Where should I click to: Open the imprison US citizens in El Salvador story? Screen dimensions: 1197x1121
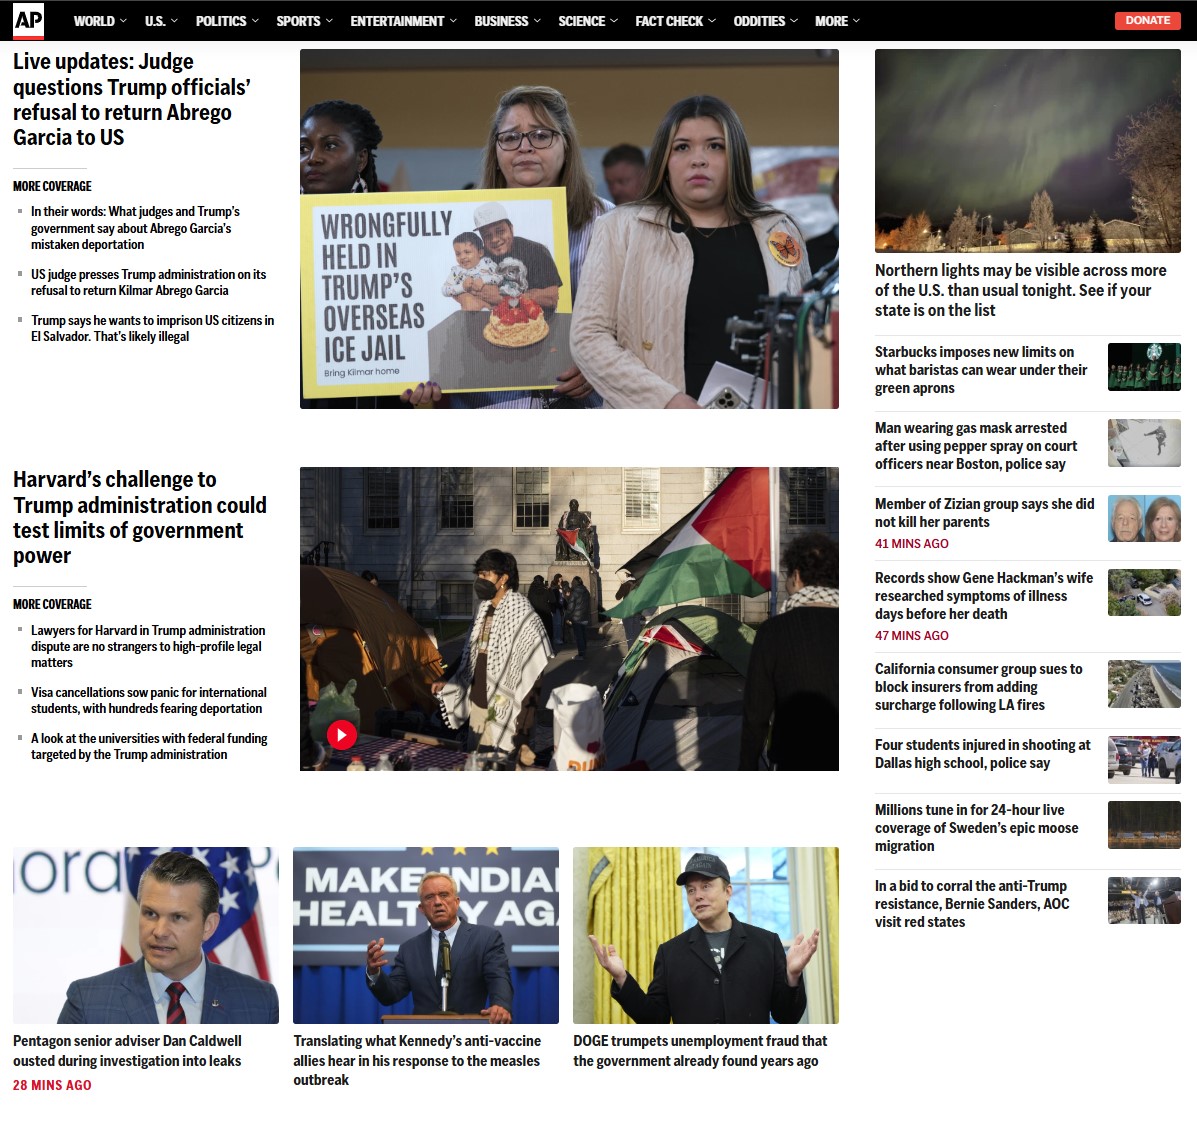click(x=152, y=328)
